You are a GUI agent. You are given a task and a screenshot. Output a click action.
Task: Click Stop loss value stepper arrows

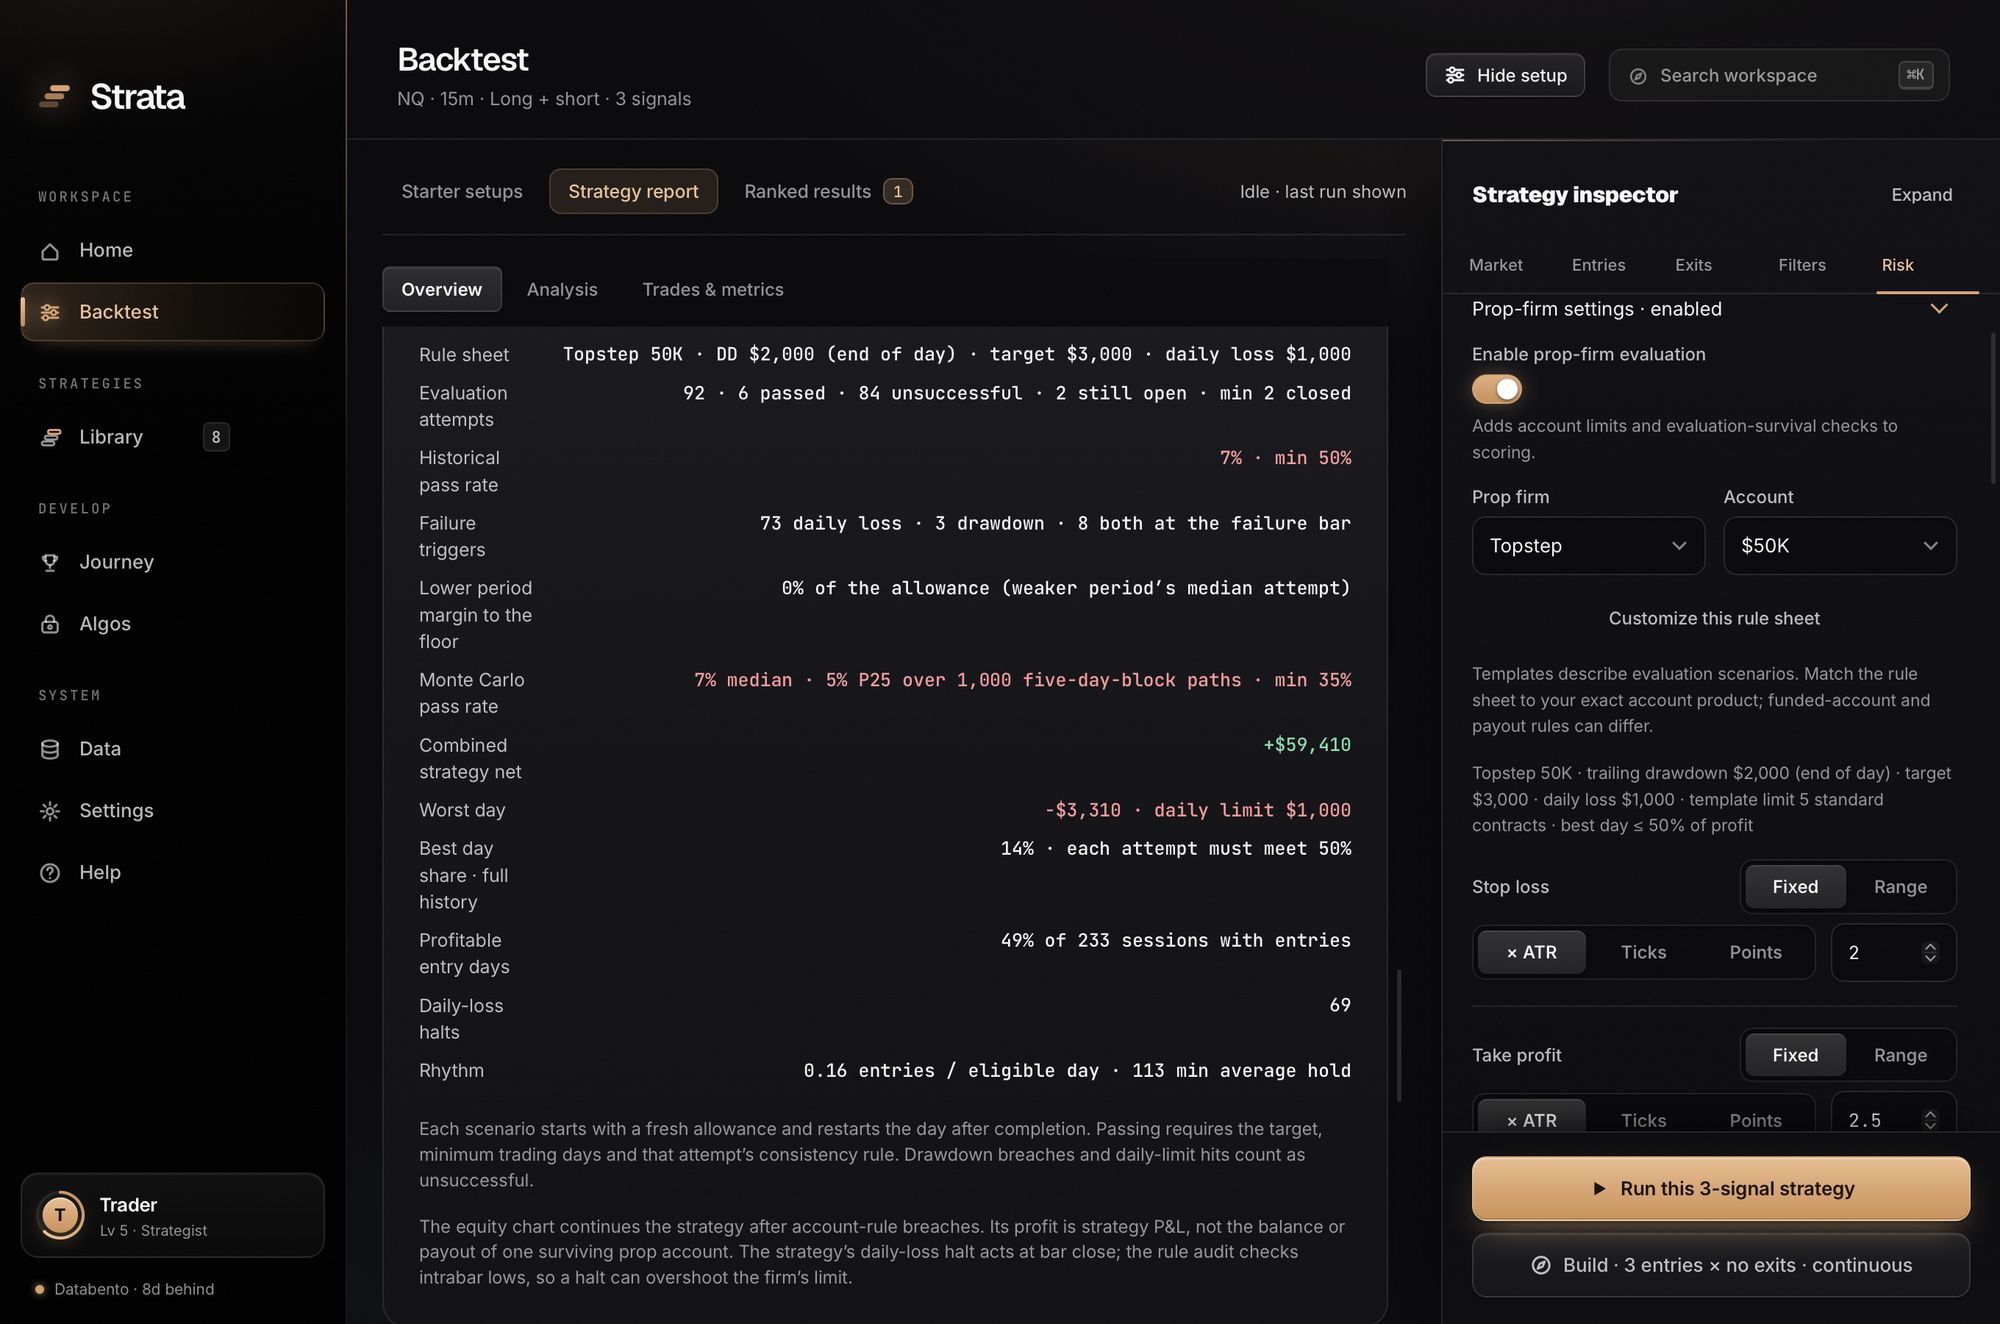click(x=1930, y=953)
